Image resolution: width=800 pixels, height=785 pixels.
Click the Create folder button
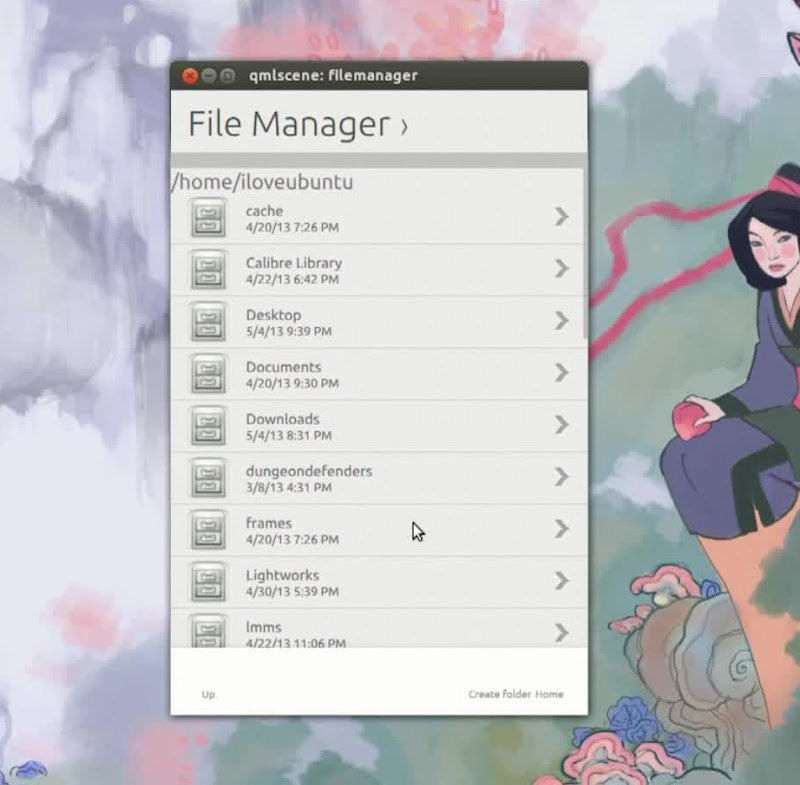coord(499,694)
